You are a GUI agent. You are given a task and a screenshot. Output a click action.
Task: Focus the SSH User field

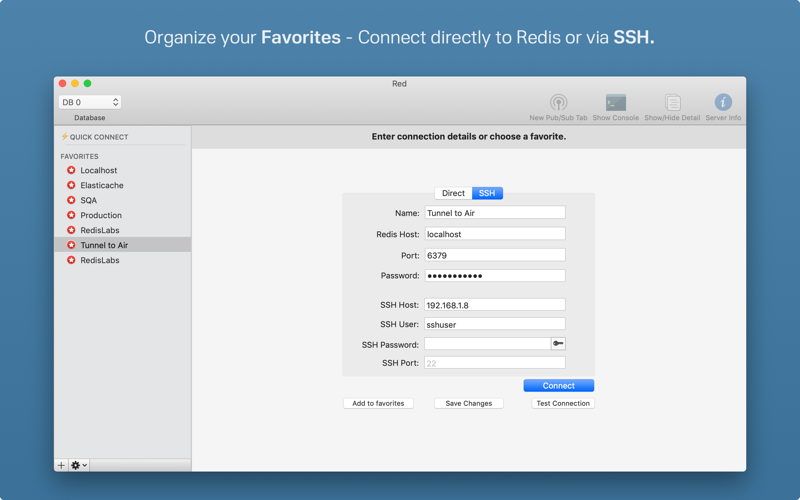pyautogui.click(x=495, y=324)
